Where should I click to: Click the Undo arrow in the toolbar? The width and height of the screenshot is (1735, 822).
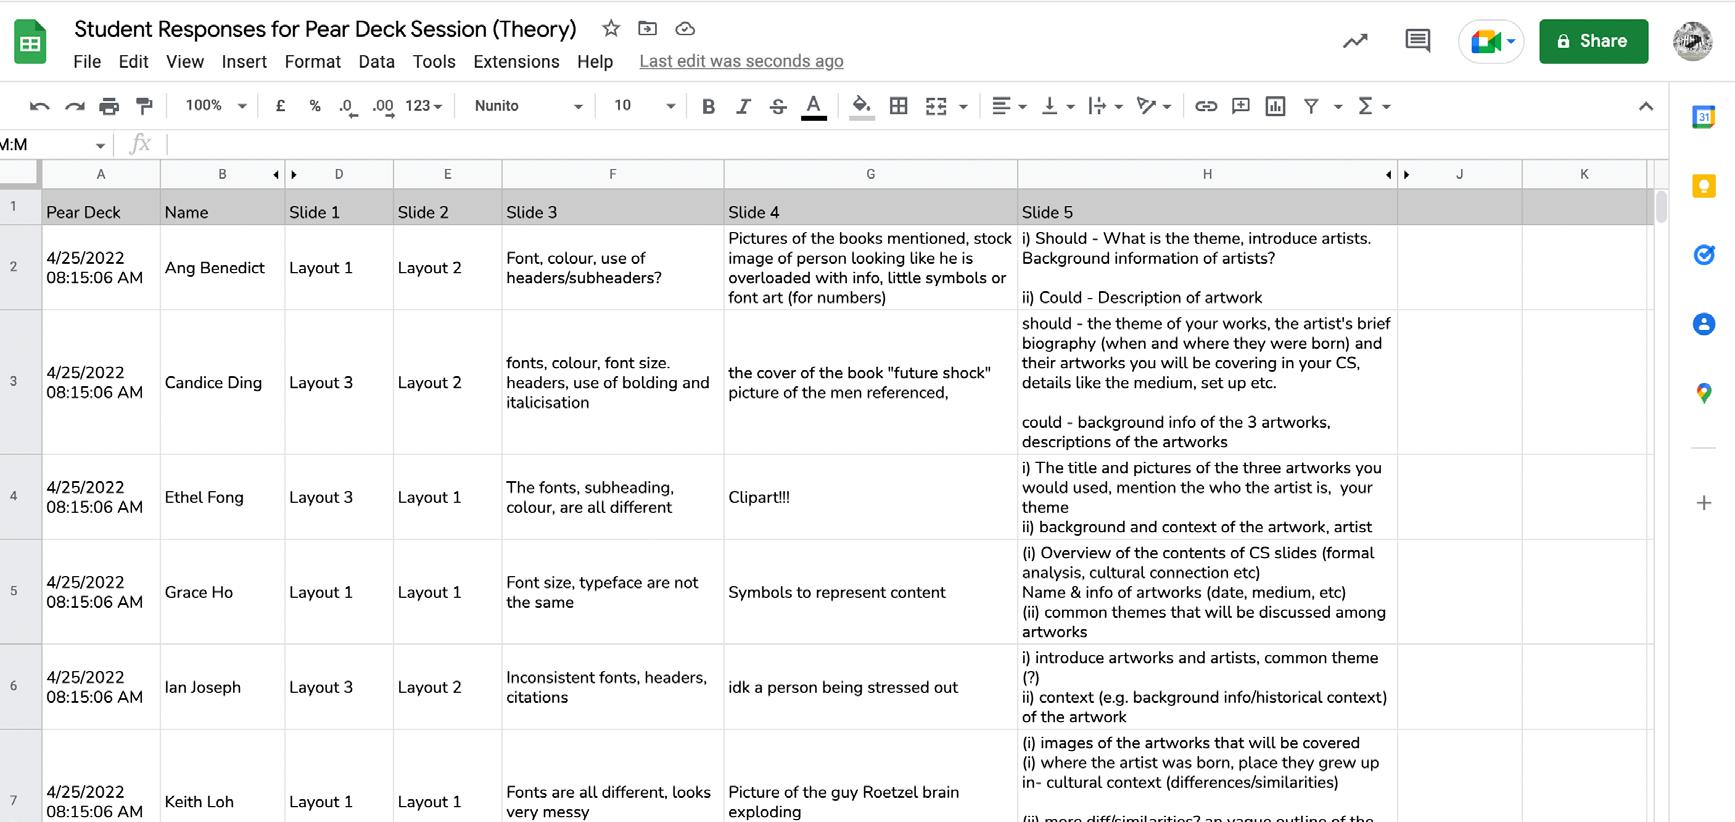pyautogui.click(x=40, y=106)
